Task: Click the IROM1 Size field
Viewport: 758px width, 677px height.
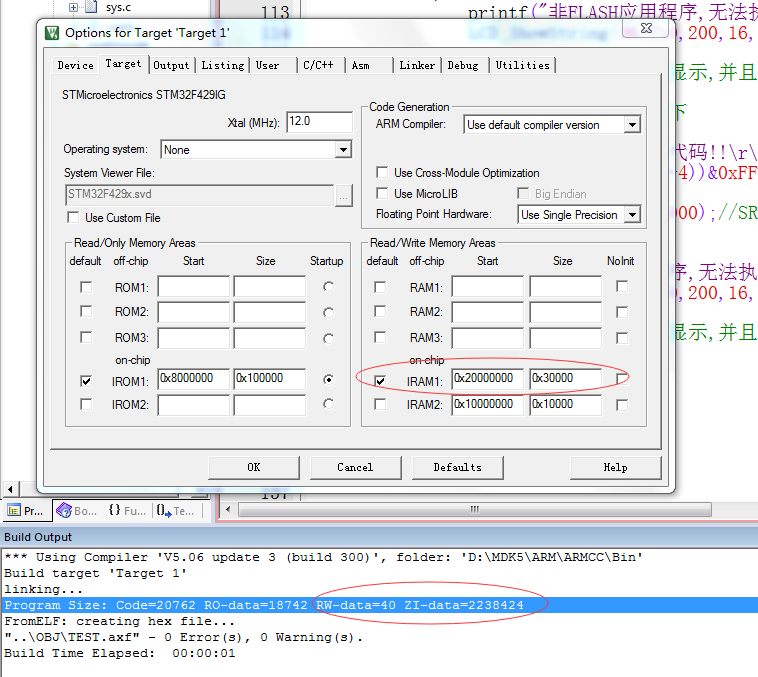Action: [270, 379]
